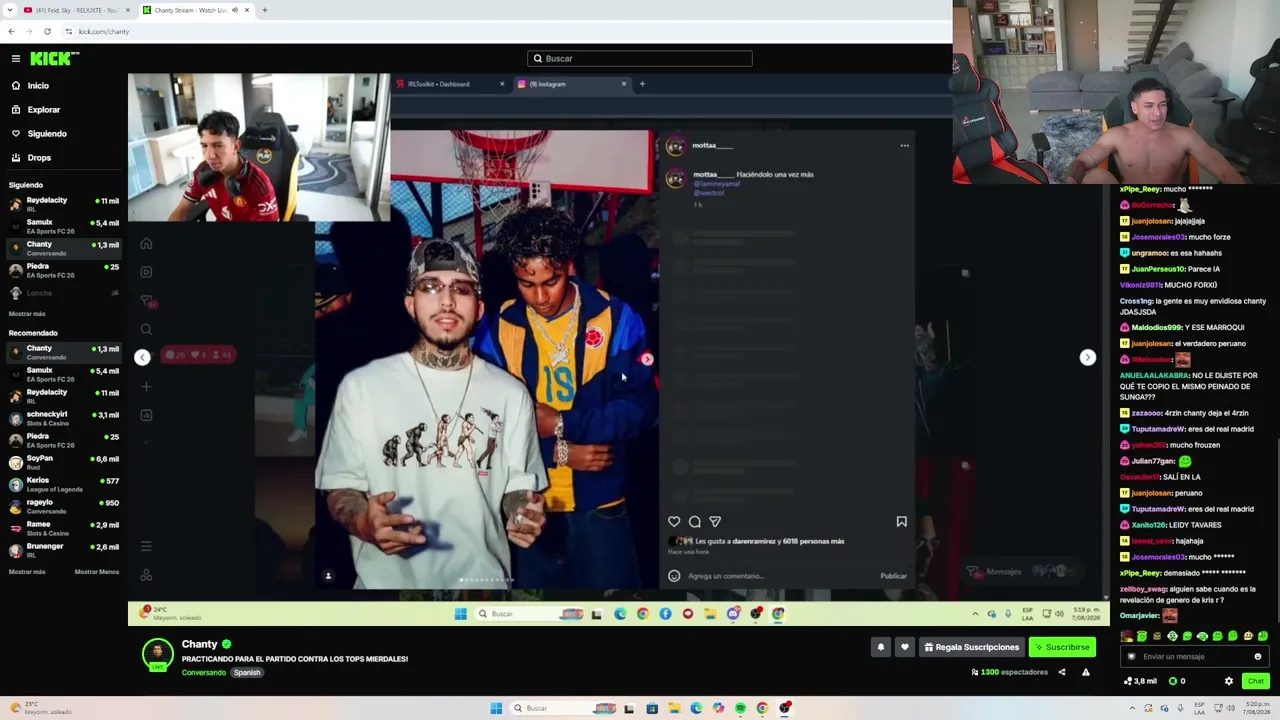This screenshot has height=720, width=1280.
Task: Select the Instagram tab in the stream
Action: tap(570, 84)
